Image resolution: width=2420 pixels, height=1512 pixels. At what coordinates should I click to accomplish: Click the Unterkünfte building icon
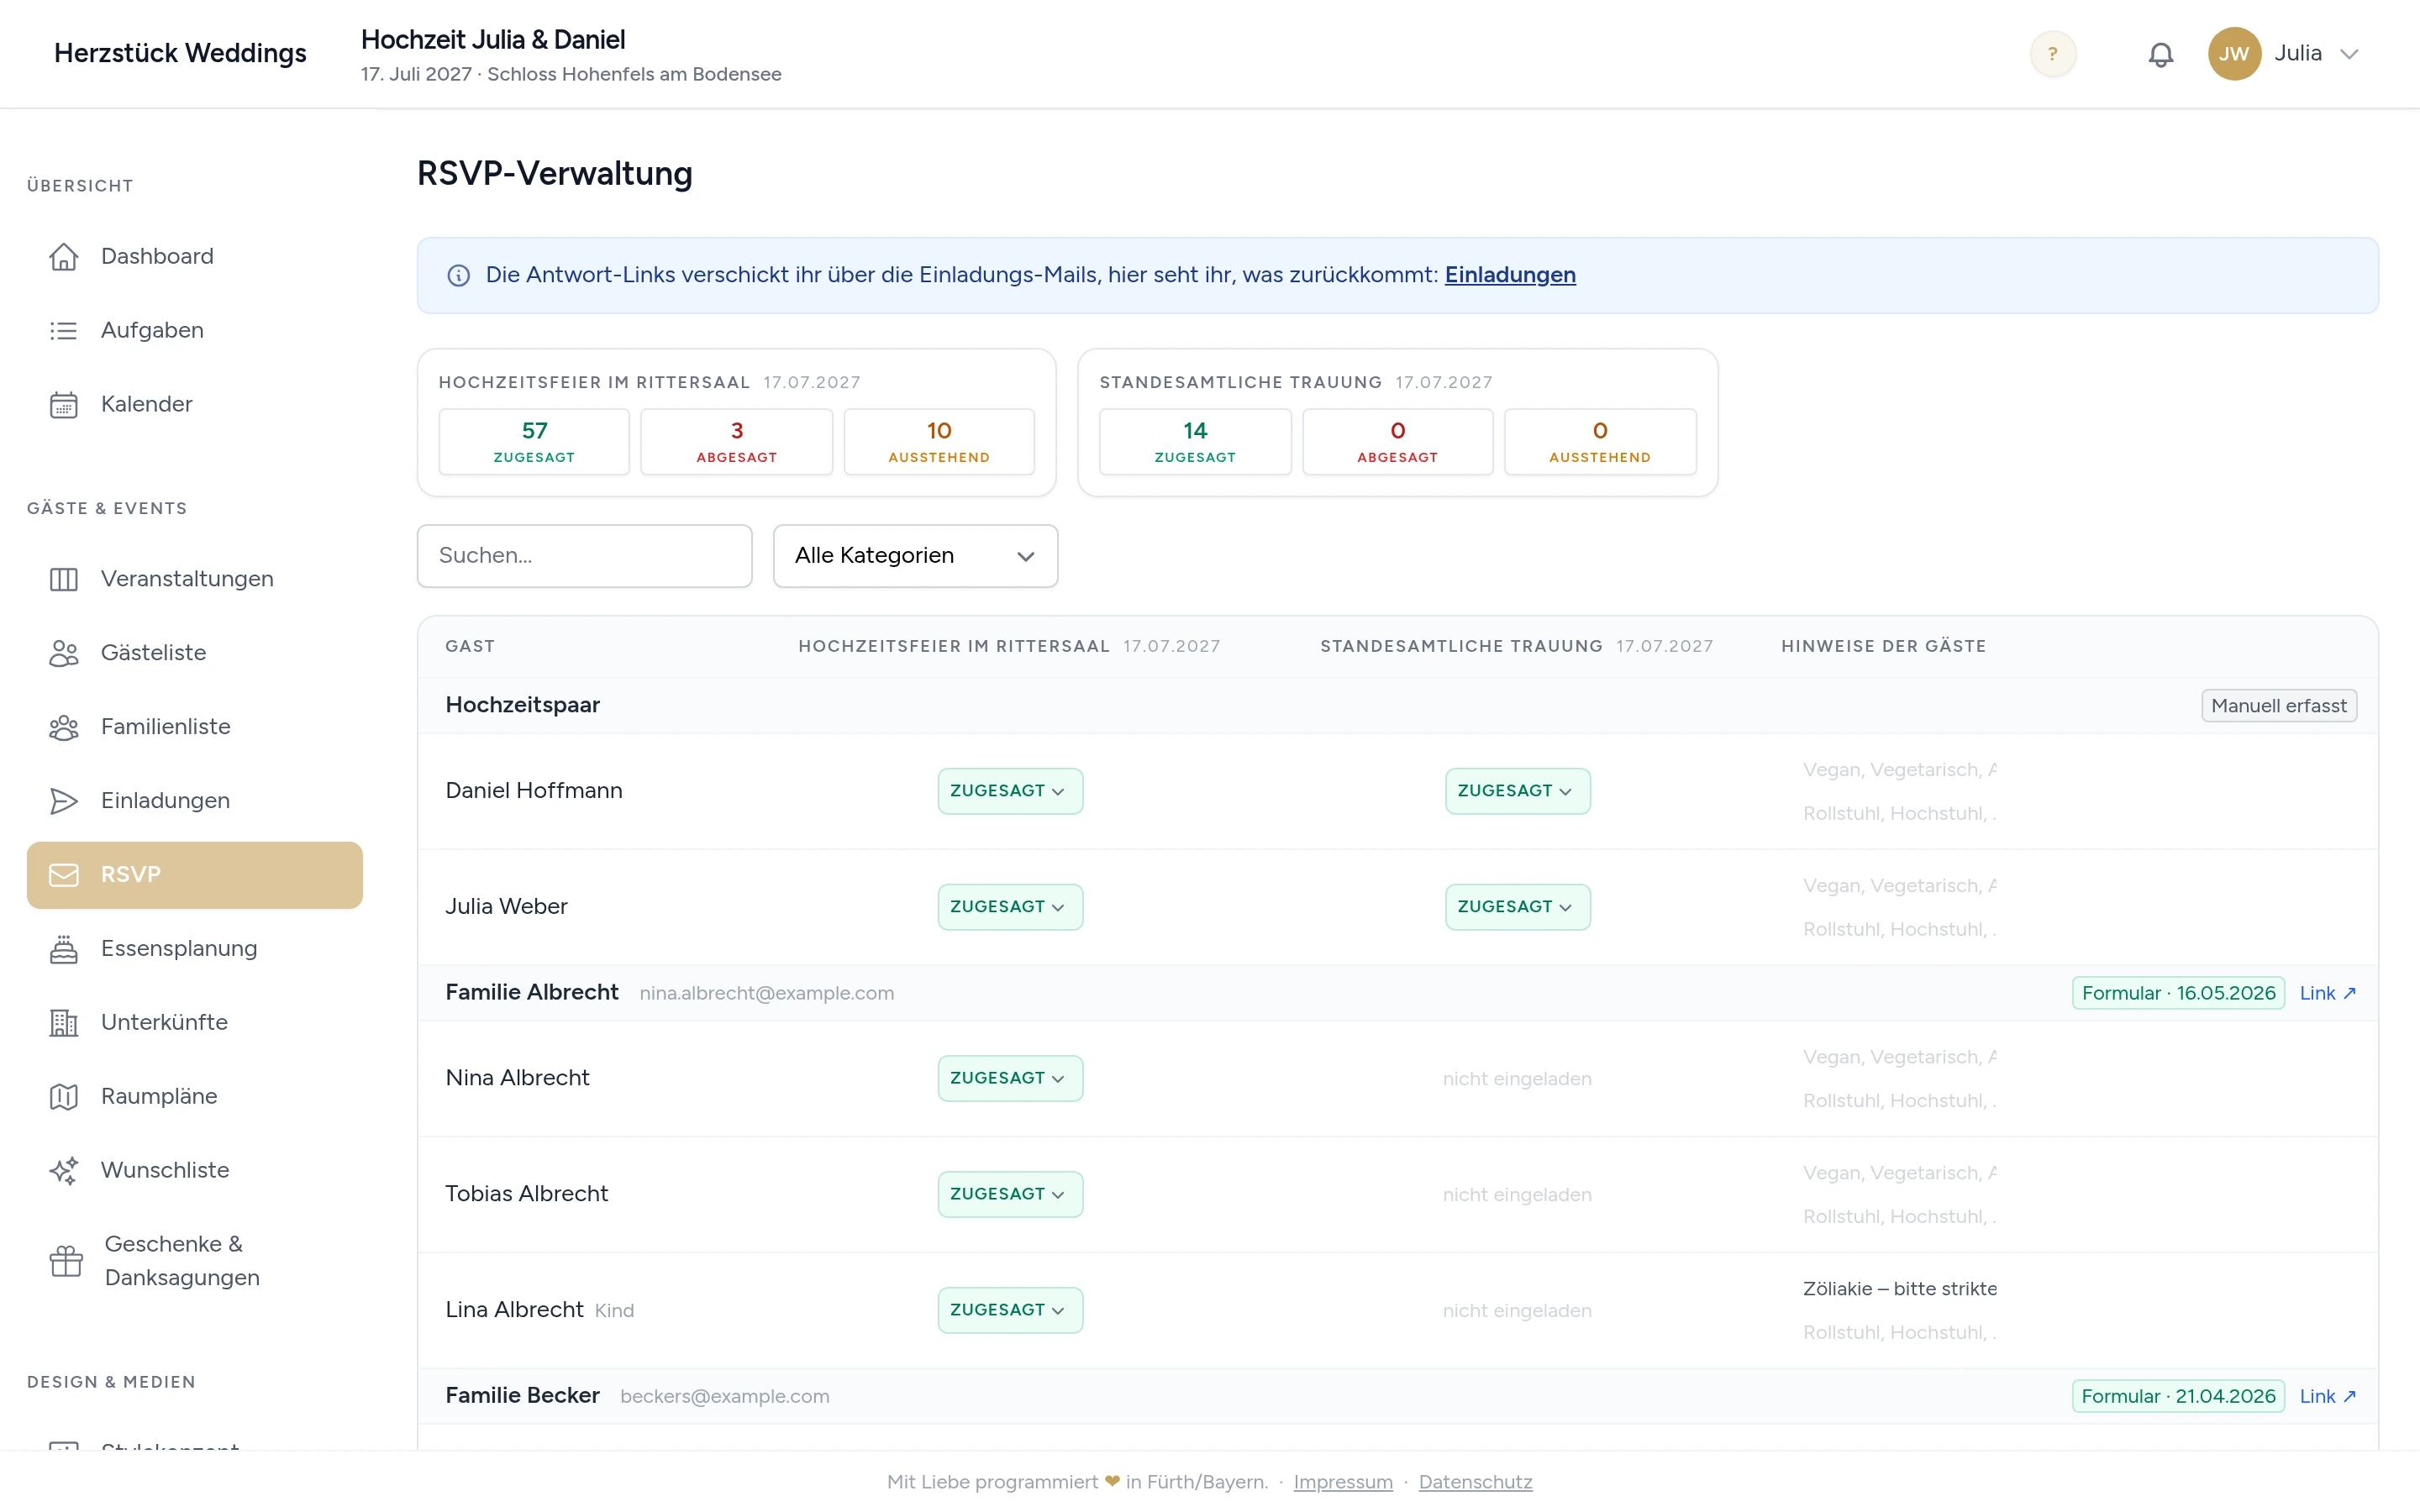(x=64, y=1023)
